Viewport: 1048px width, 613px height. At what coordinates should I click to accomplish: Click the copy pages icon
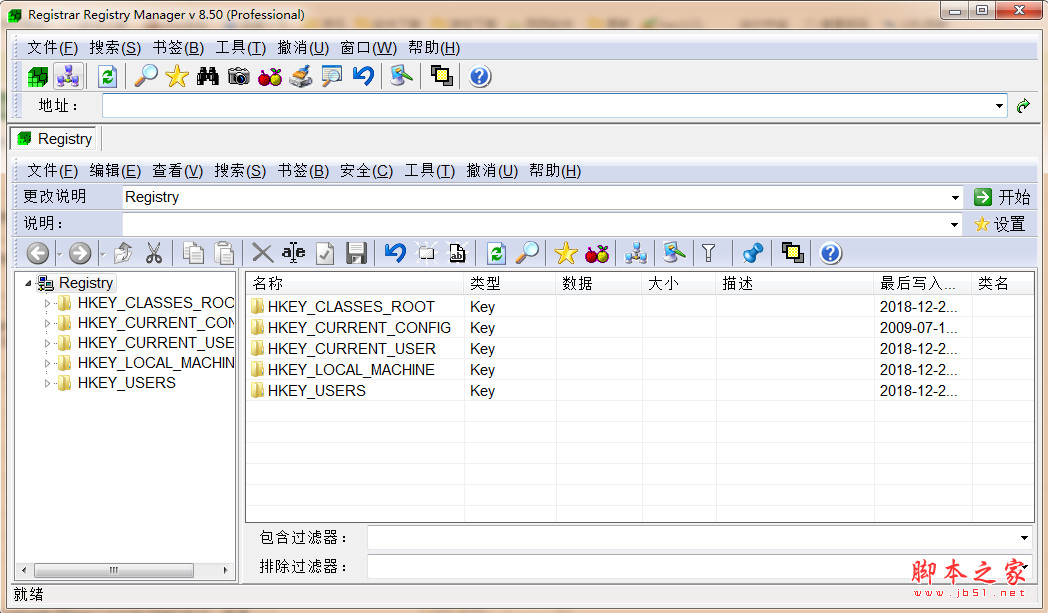tap(193, 253)
